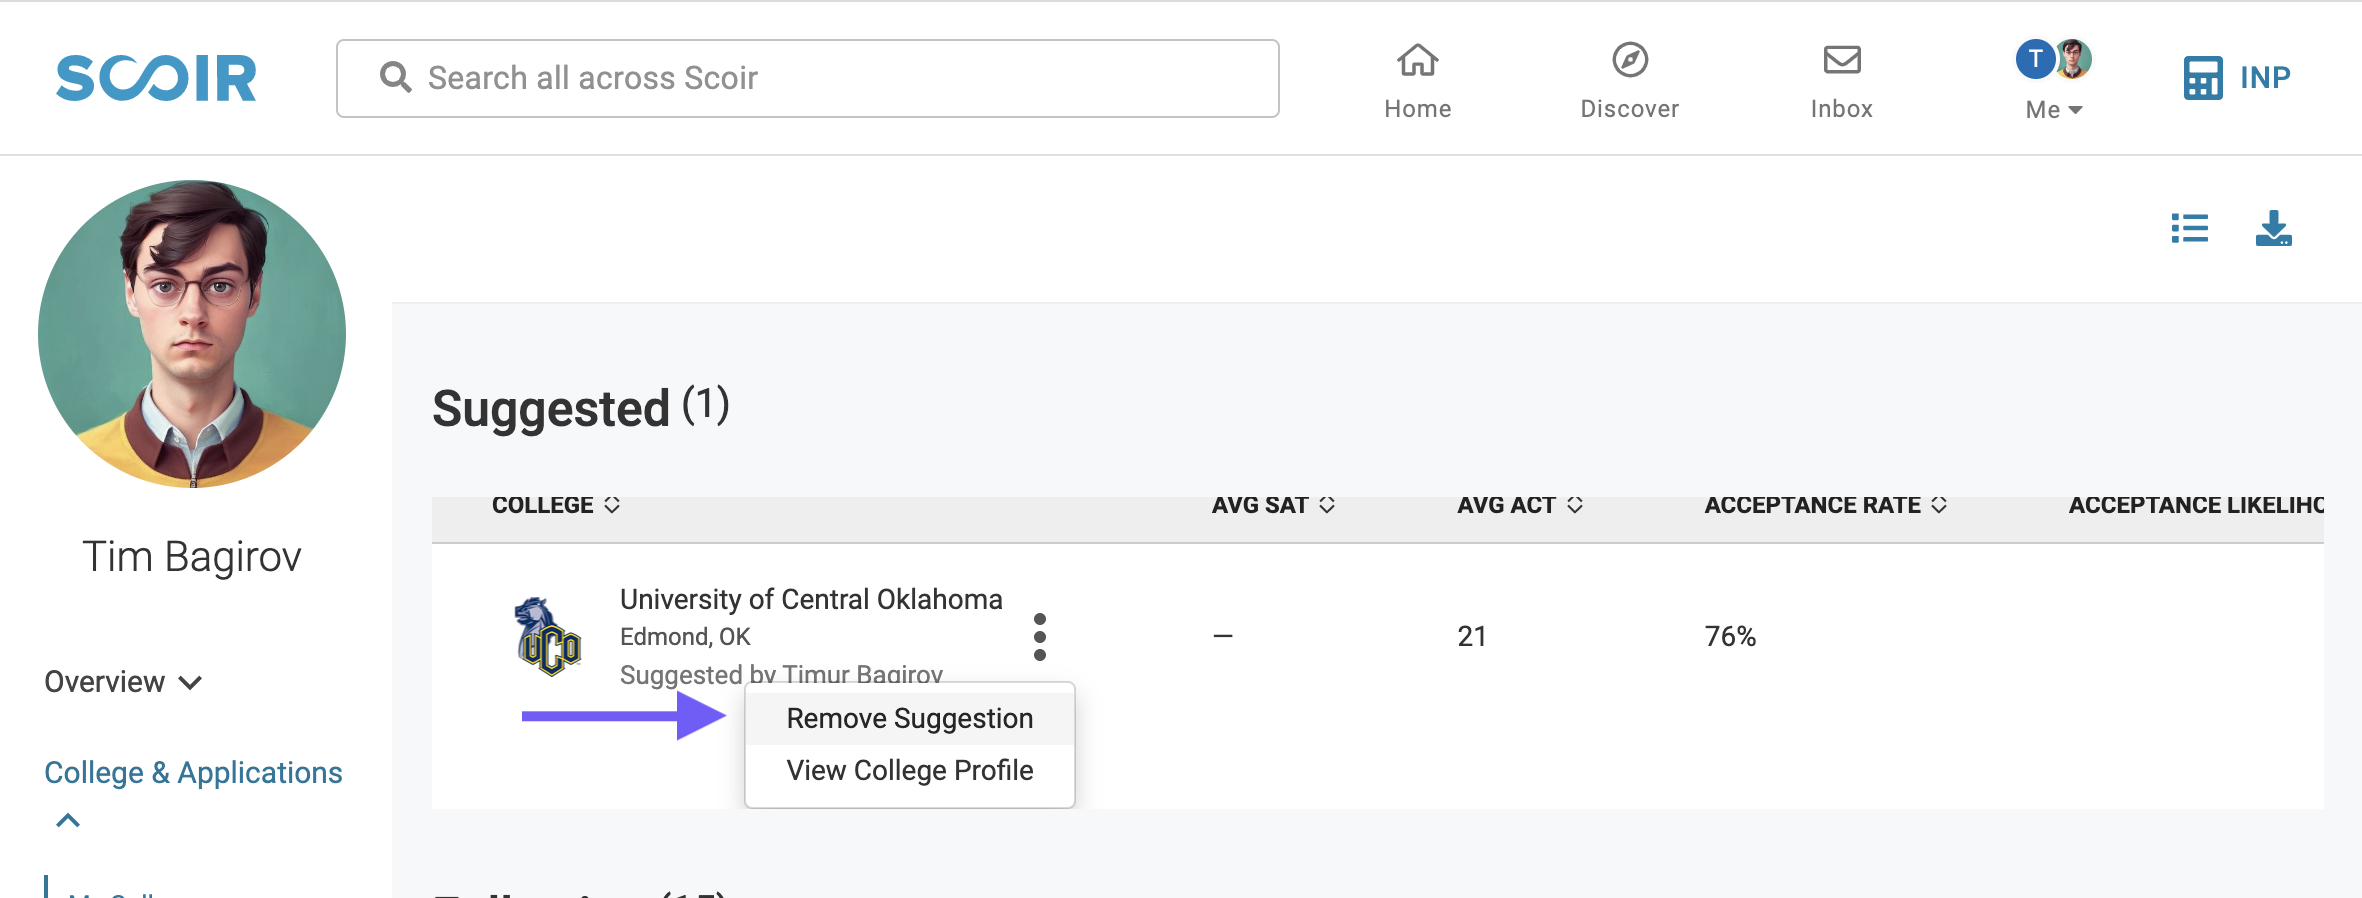The image size is (2362, 898).
Task: Collapse the College & Applications section
Action: 67,821
